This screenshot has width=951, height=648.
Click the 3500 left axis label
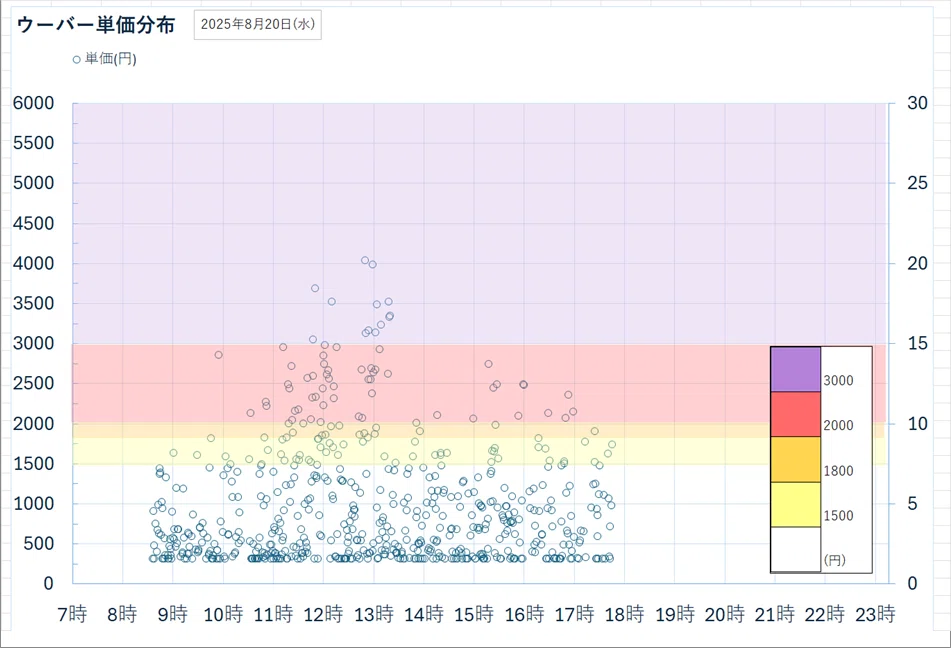tap(33, 303)
